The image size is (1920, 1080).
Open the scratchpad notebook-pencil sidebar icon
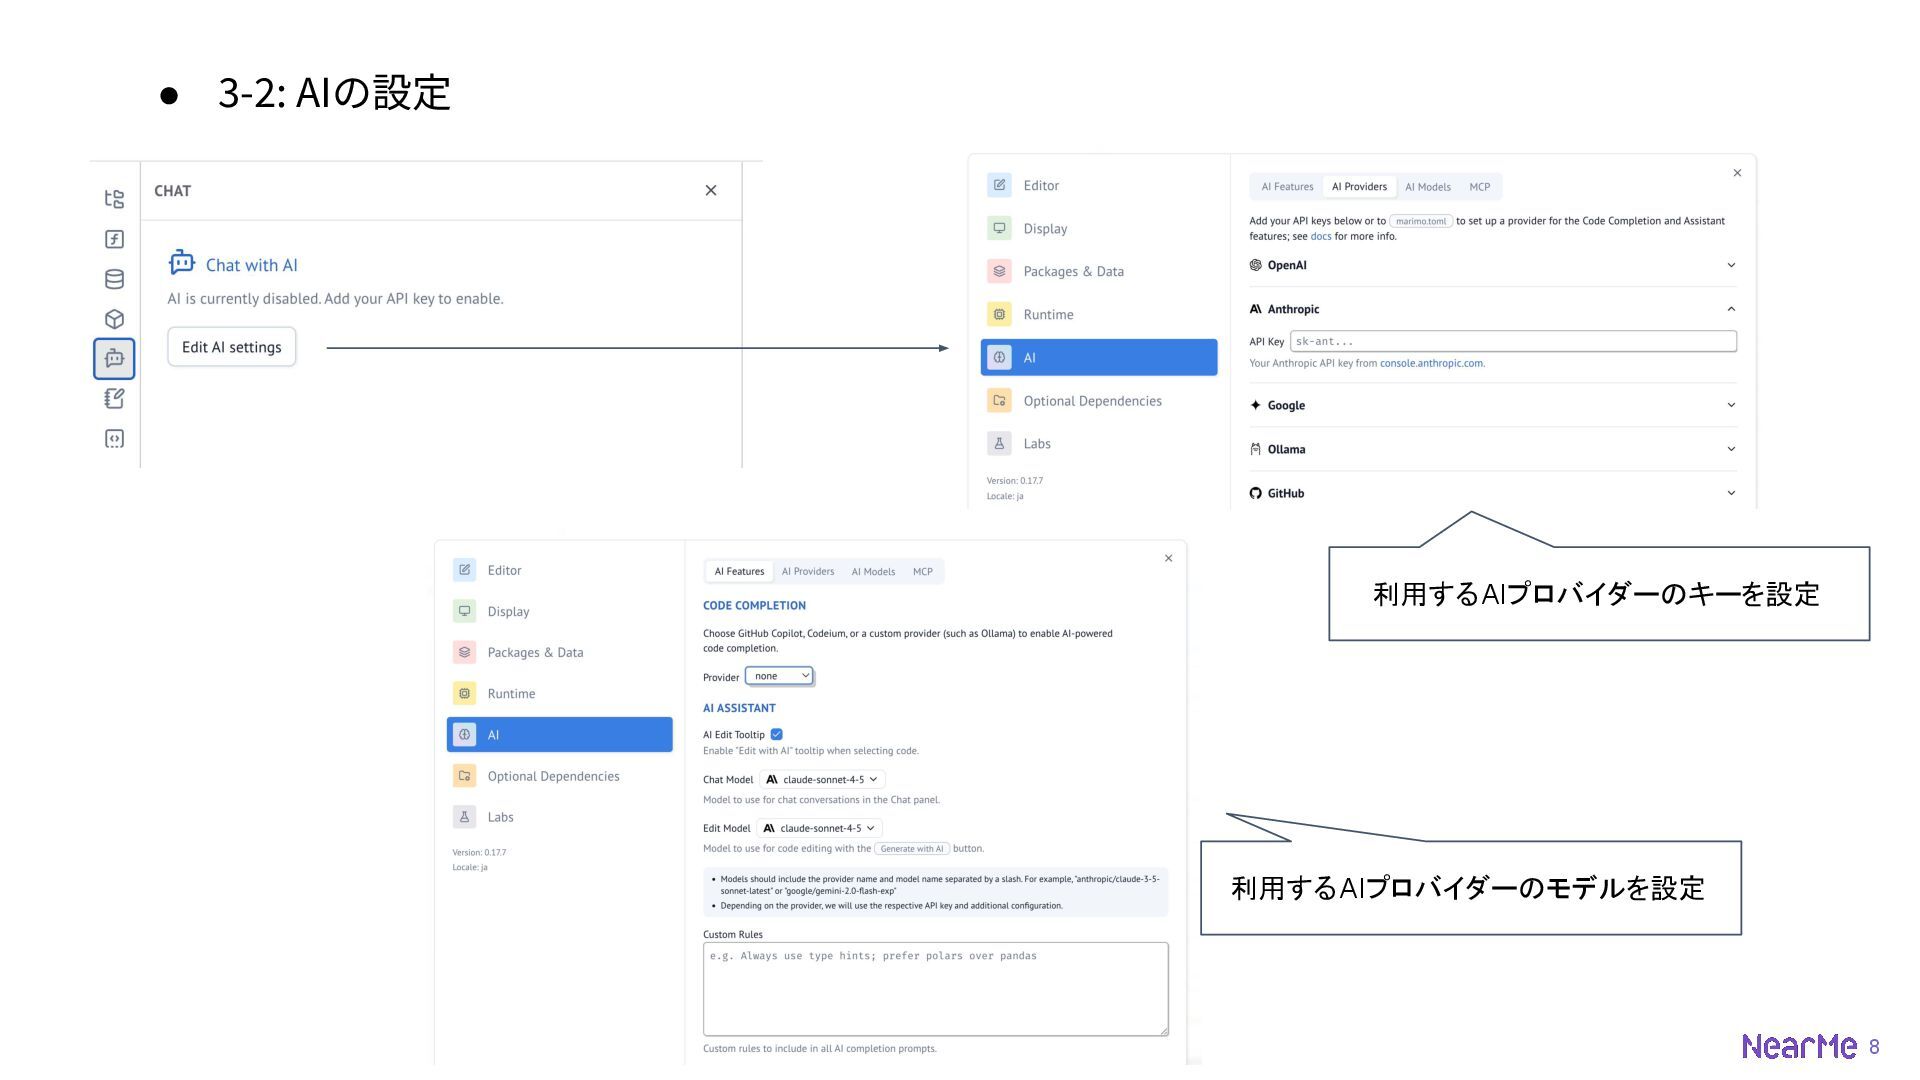coord(114,398)
